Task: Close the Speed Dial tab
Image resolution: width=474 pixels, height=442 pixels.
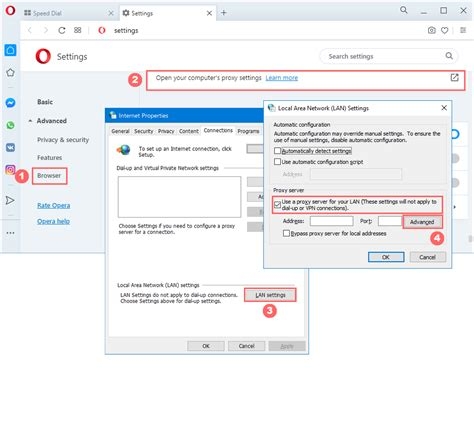Action: point(111,13)
